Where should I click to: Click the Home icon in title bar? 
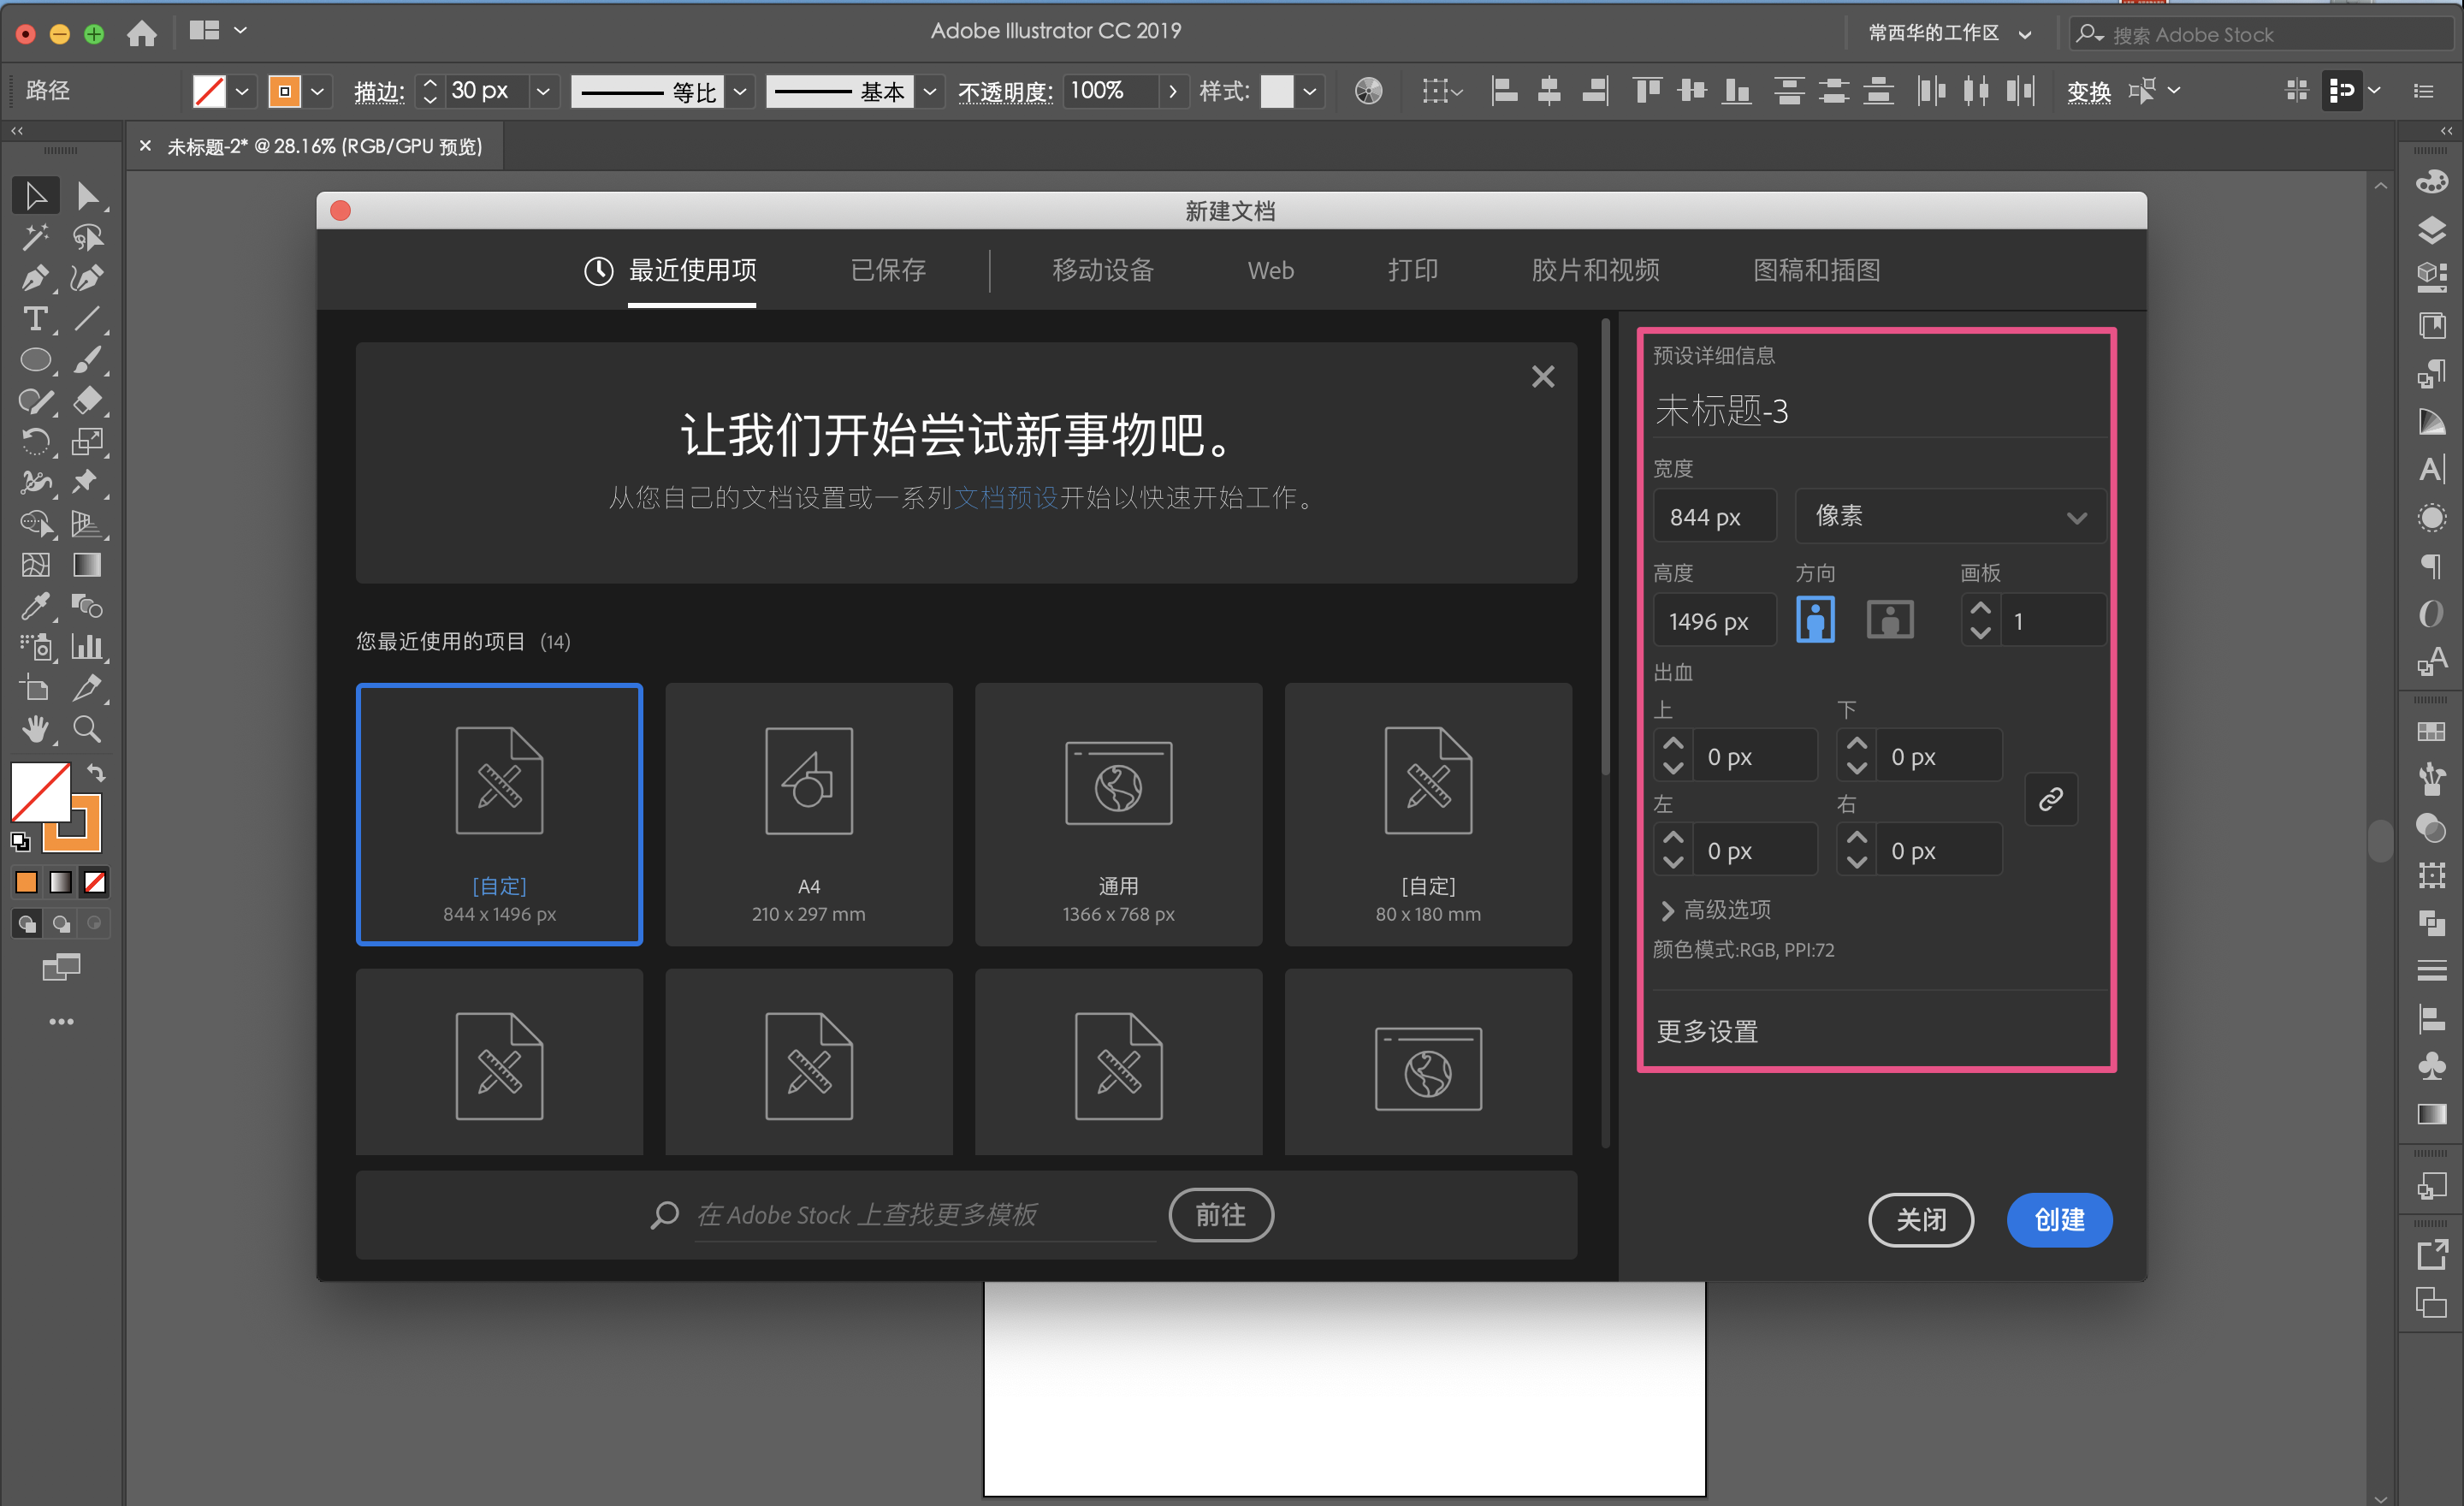coord(142,34)
